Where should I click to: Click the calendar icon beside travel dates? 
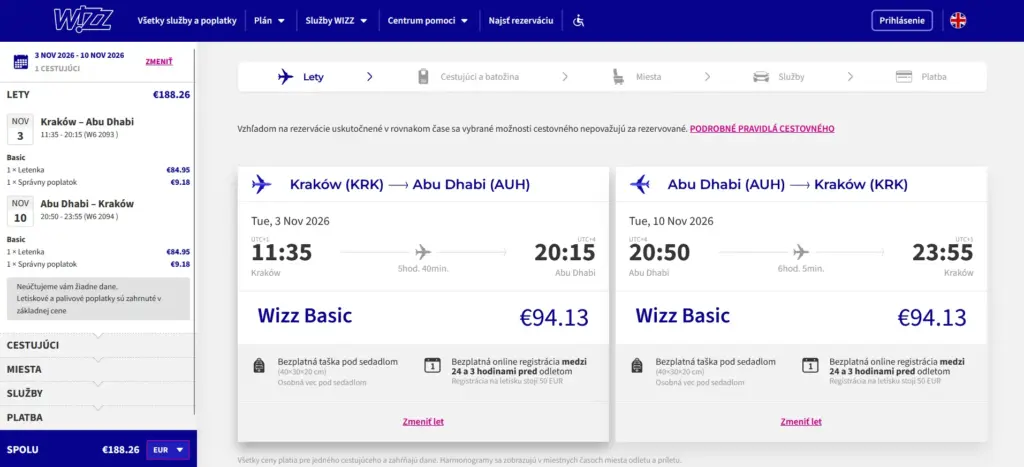pyautogui.click(x=21, y=62)
